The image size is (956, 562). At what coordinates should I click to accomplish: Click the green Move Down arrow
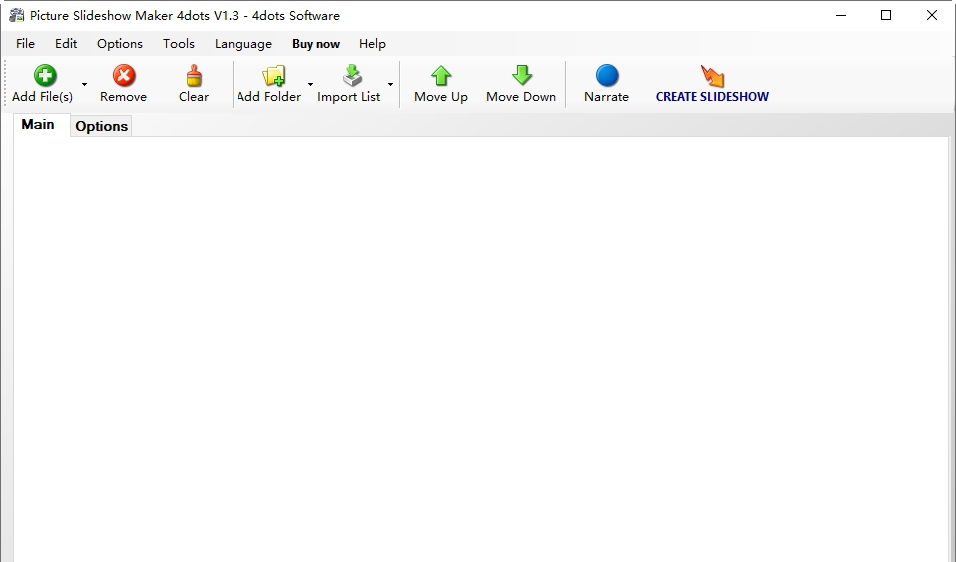(x=521, y=76)
